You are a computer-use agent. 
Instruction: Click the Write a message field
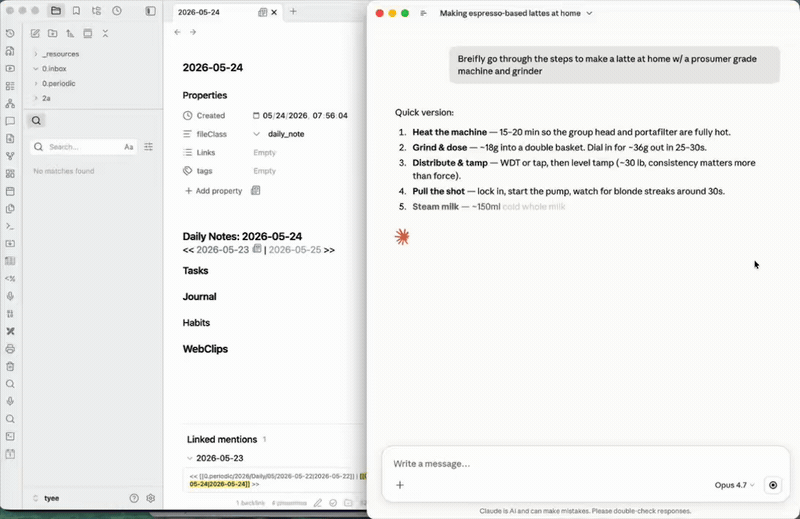585,463
